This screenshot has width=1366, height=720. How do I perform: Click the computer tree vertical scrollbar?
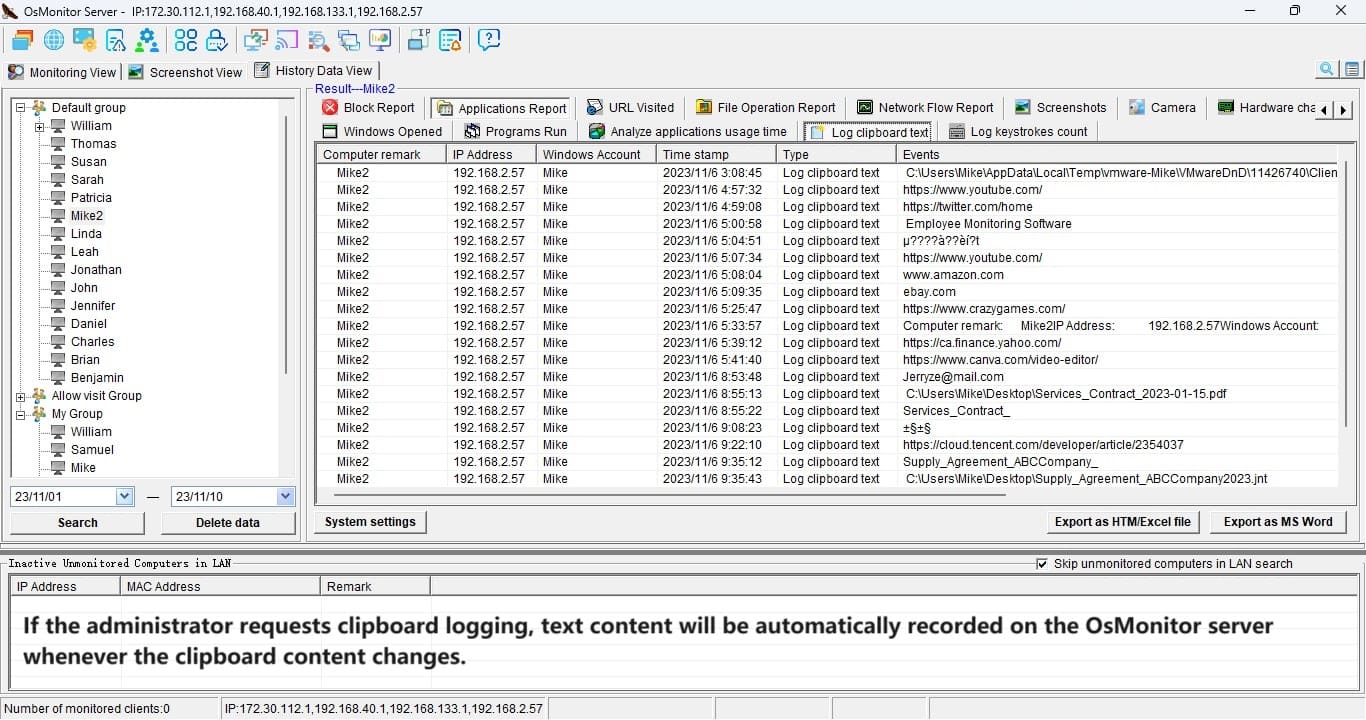pos(286,245)
